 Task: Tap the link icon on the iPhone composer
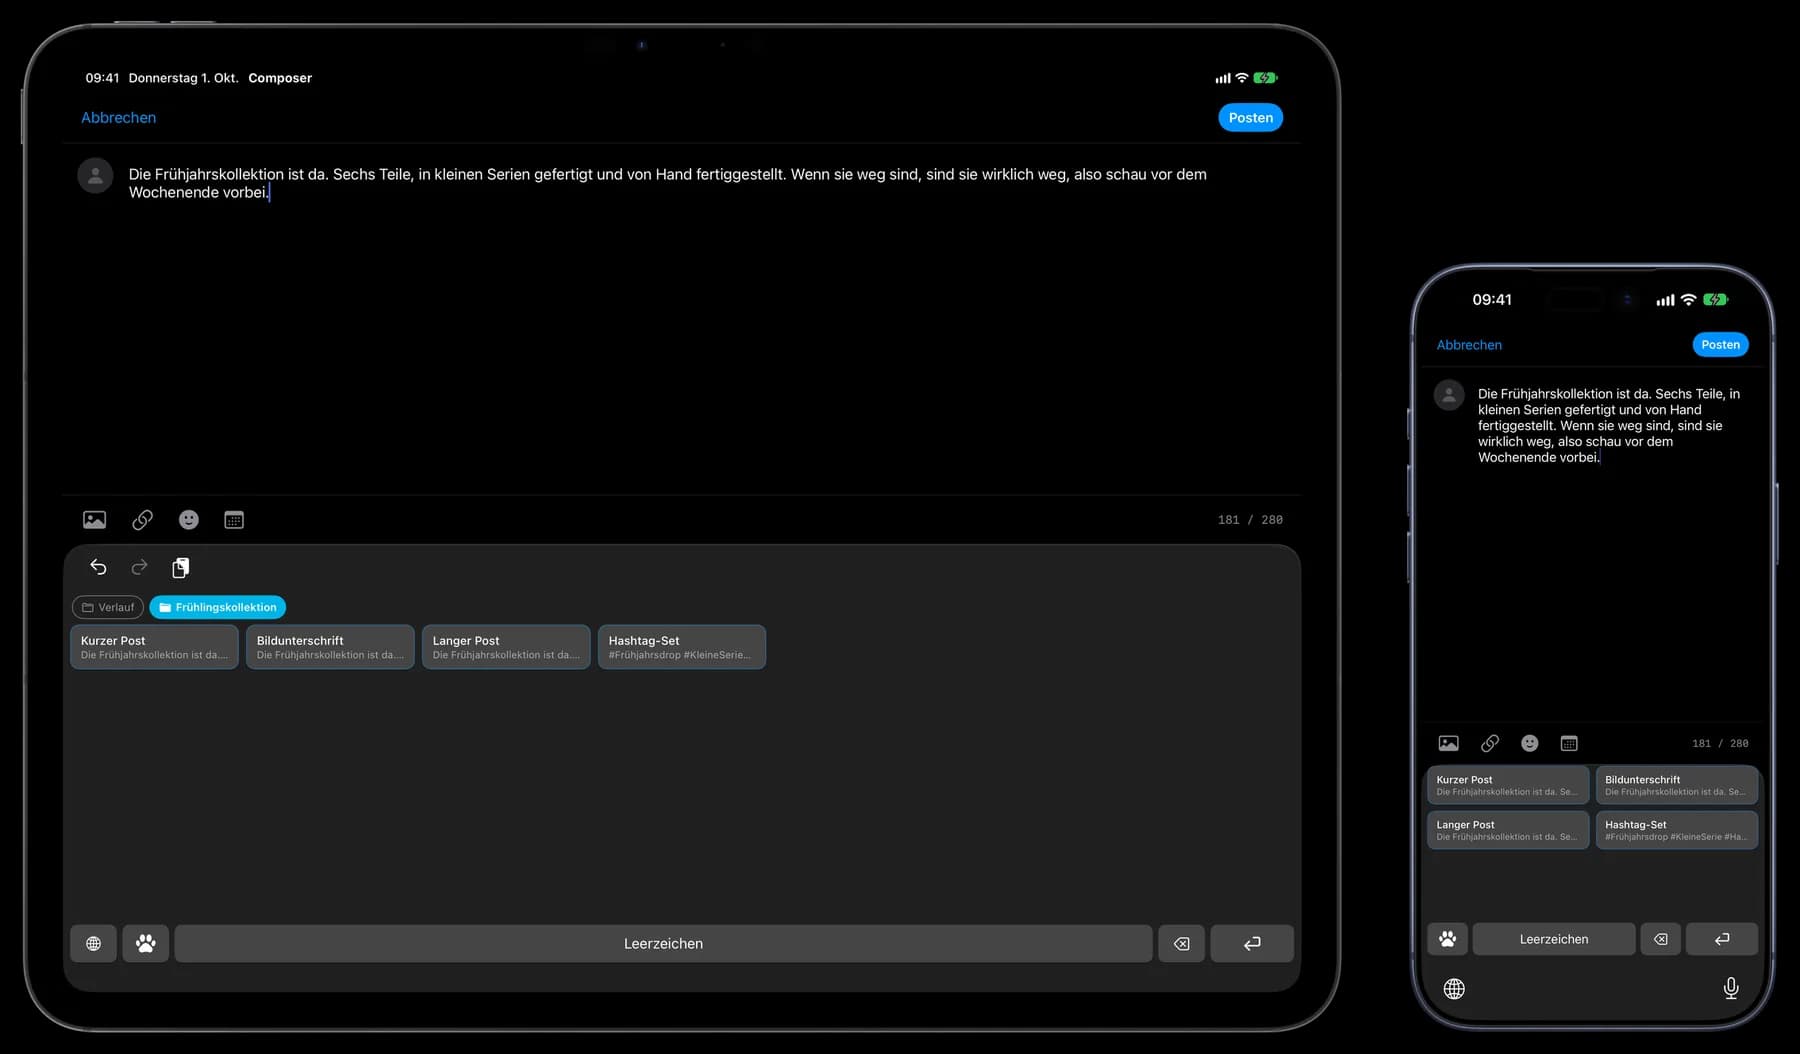pos(1490,743)
